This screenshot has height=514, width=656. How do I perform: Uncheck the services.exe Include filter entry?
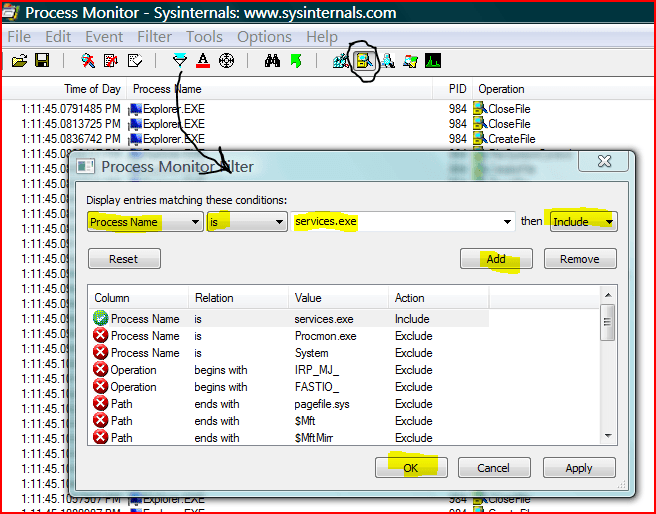tap(100, 319)
